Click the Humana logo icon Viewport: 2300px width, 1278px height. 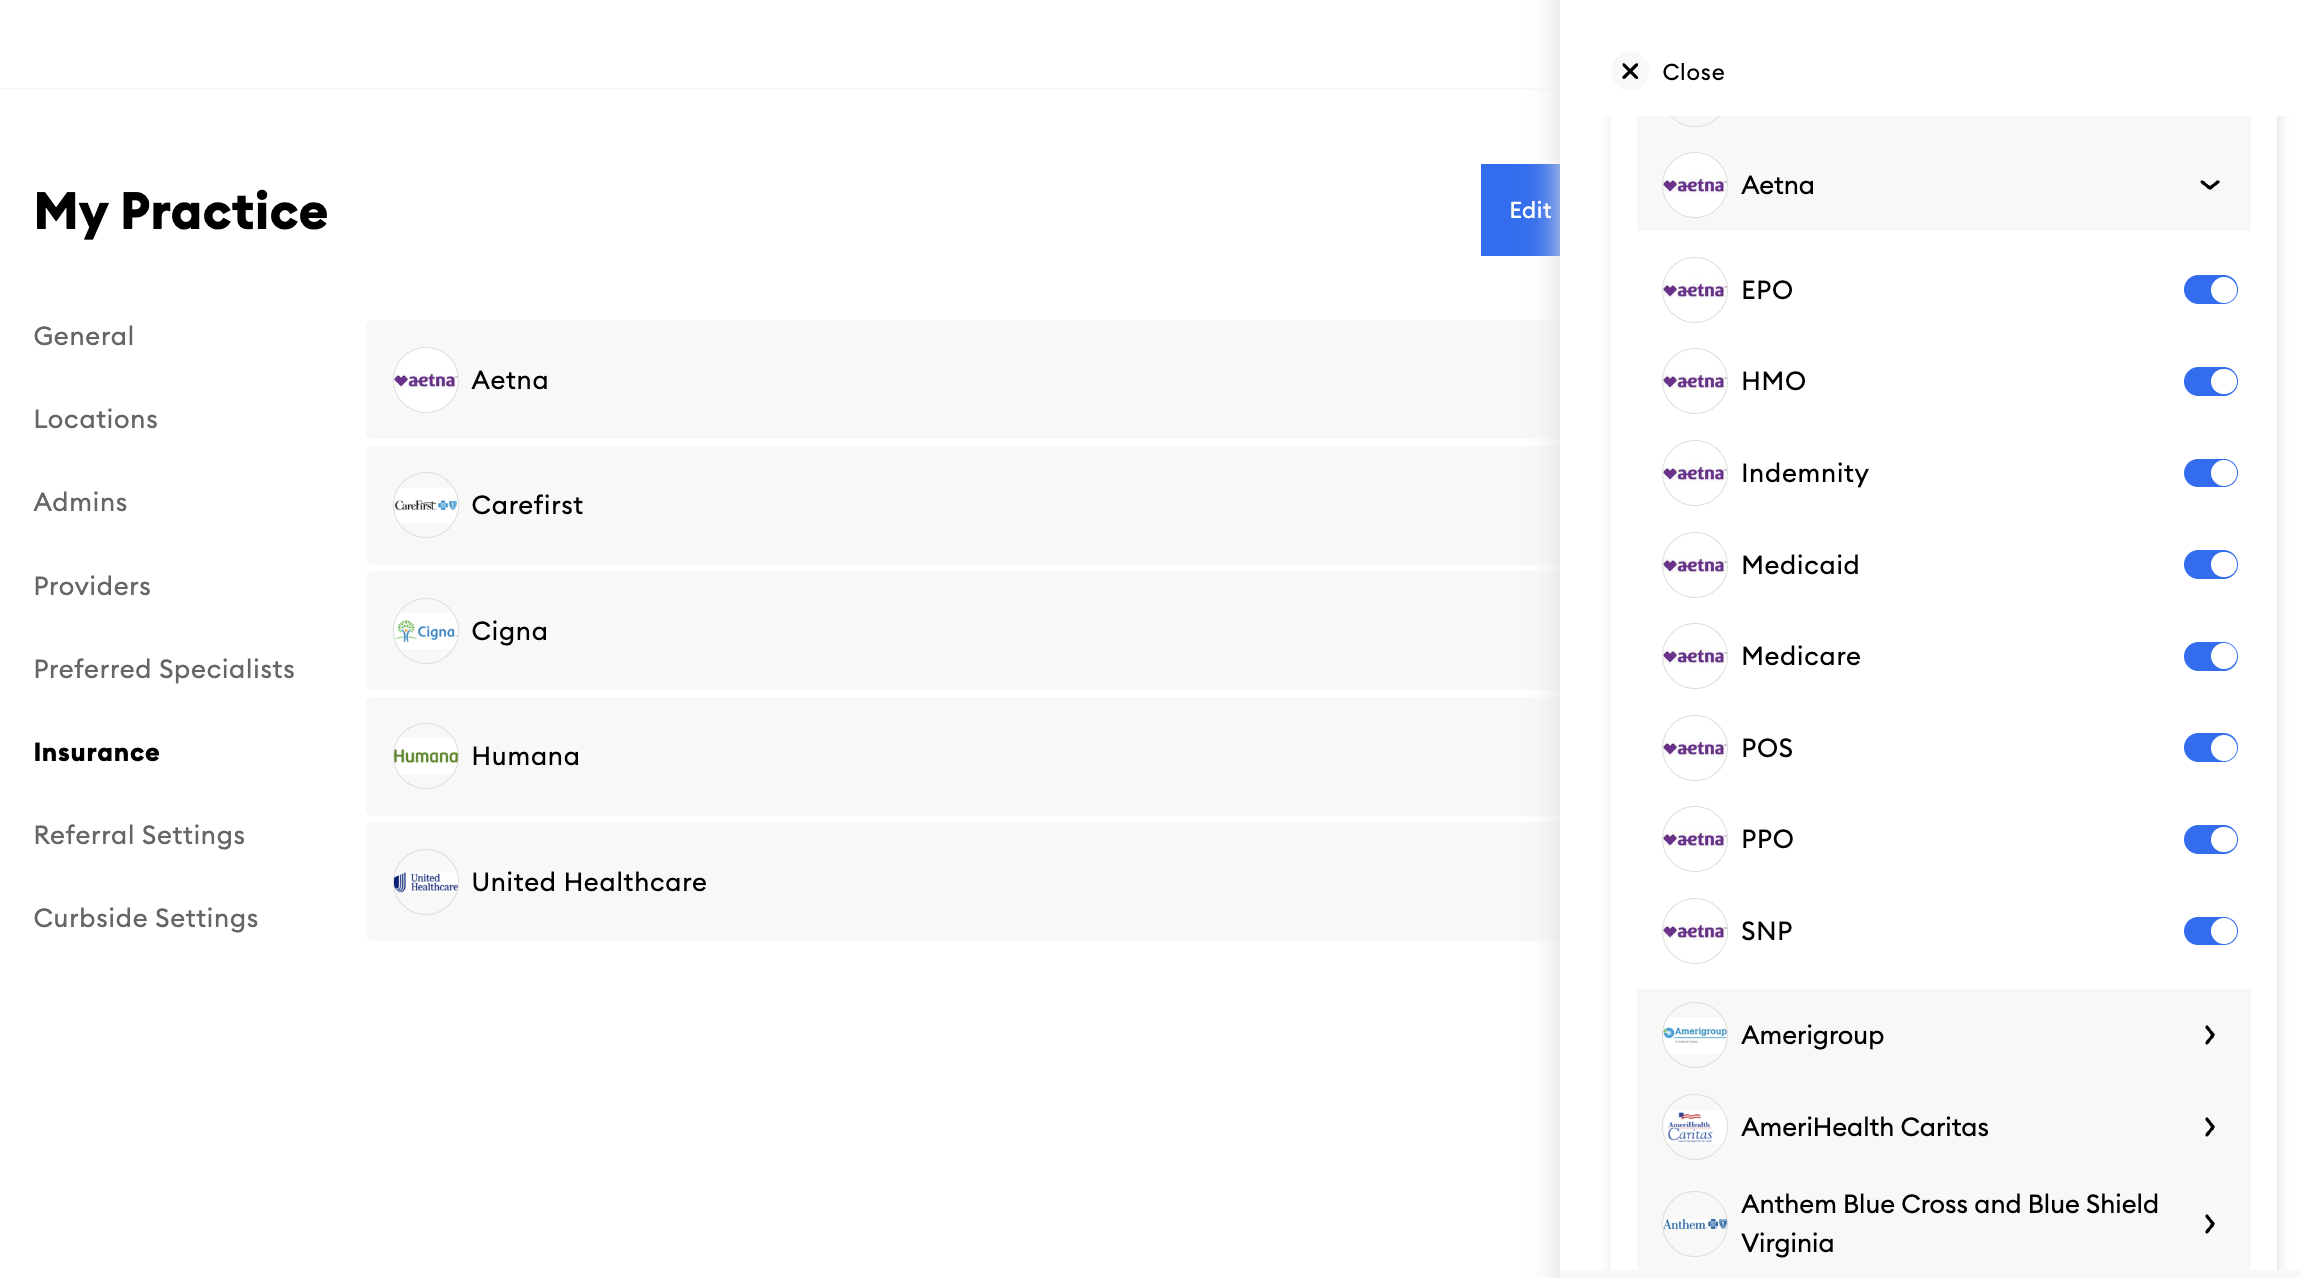425,756
